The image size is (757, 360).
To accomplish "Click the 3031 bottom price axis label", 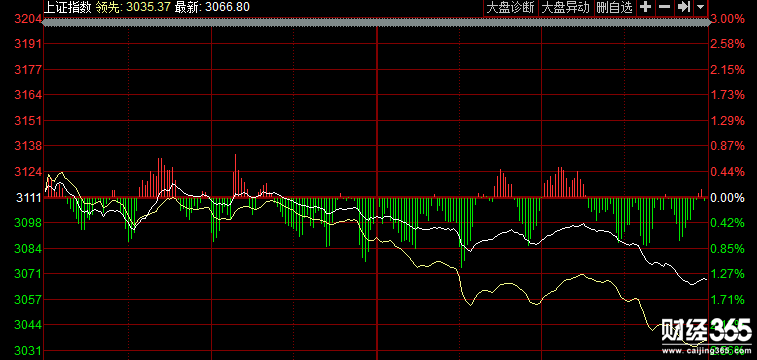I will click(x=28, y=350).
